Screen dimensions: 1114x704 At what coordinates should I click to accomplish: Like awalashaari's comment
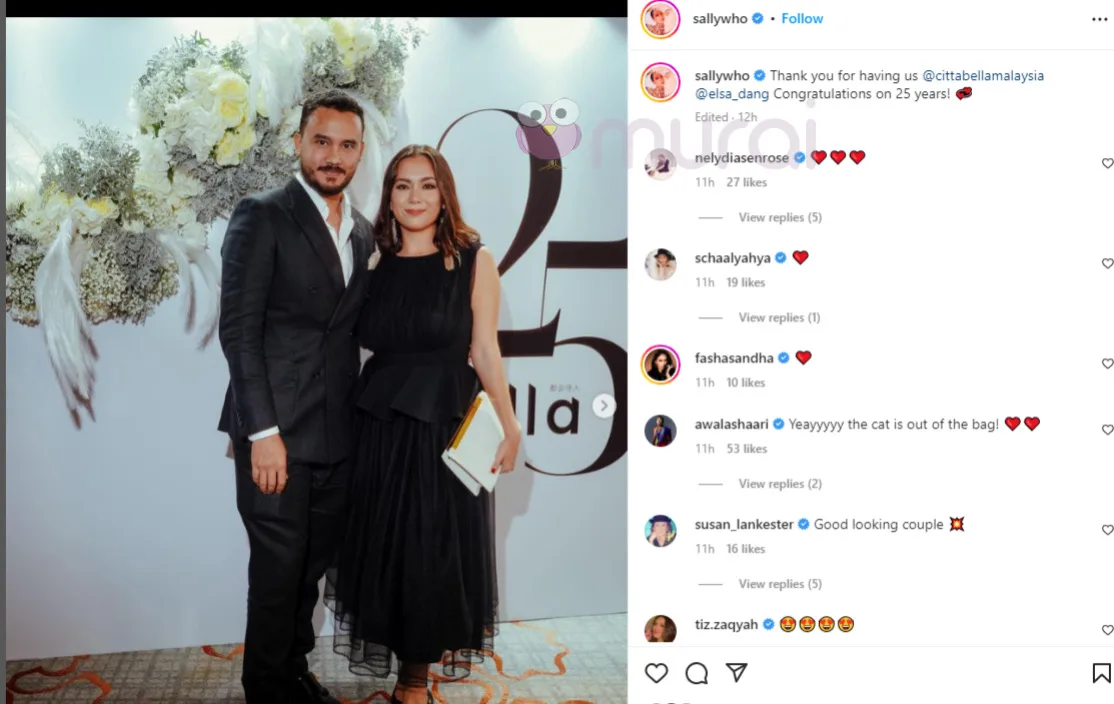(x=1106, y=430)
